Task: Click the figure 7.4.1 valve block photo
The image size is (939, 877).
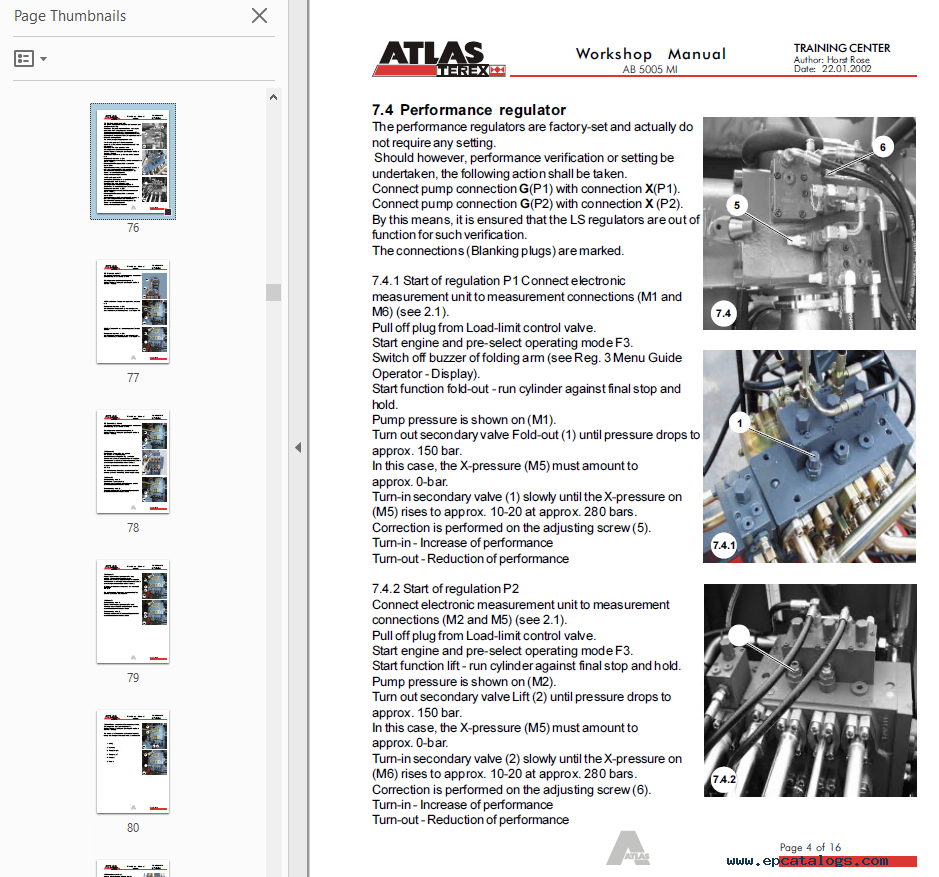Action: [810, 456]
